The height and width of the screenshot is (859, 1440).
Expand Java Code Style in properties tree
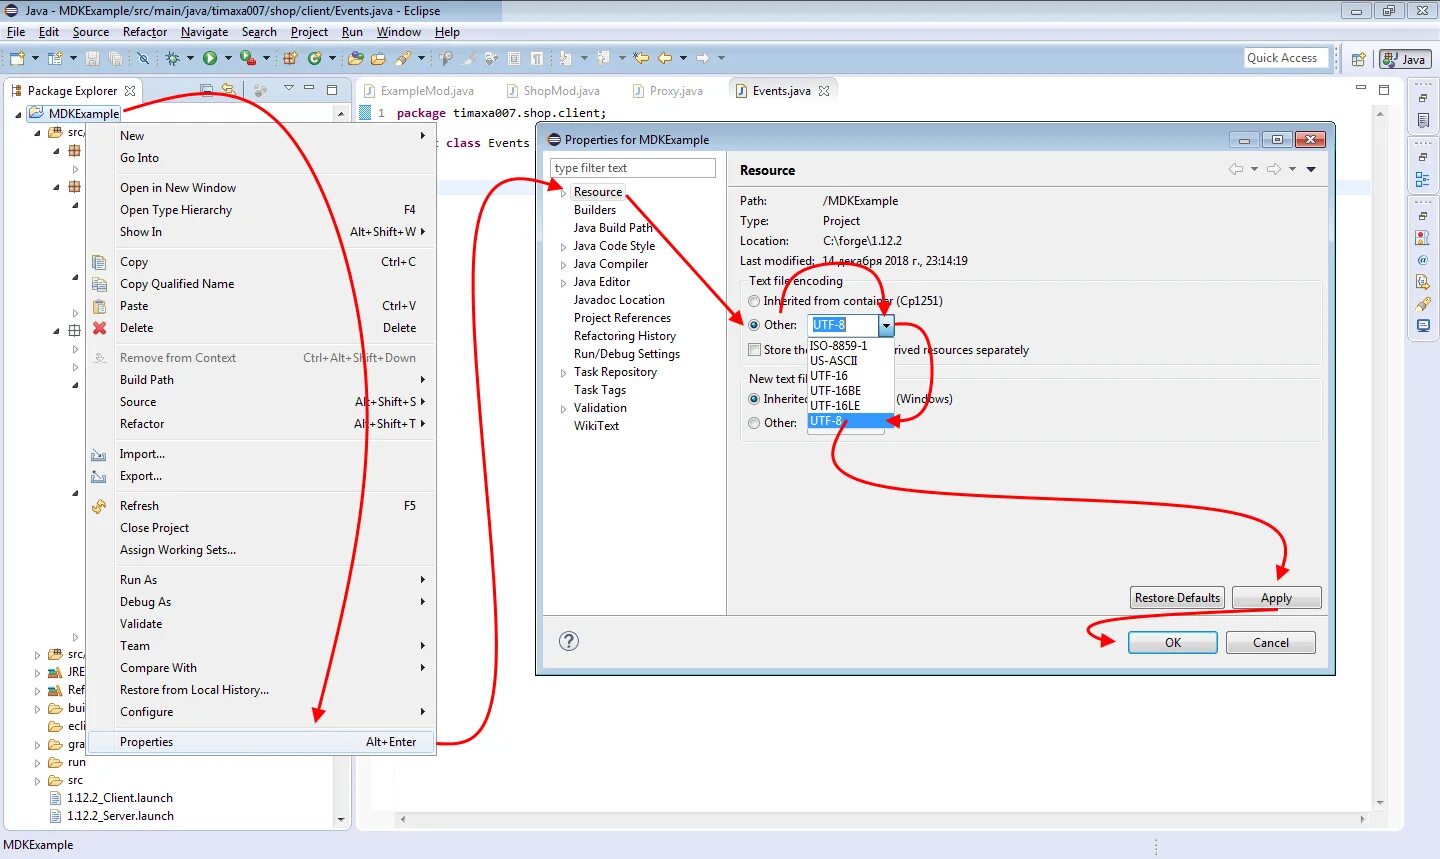(x=563, y=246)
